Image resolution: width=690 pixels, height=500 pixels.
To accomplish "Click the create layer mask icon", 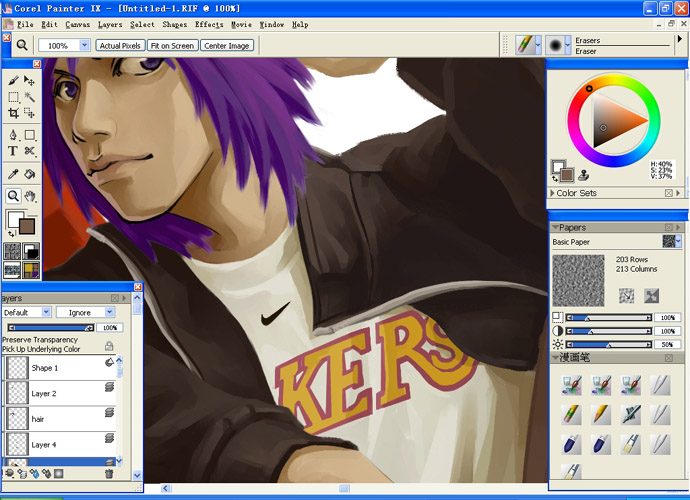I will 59,474.
